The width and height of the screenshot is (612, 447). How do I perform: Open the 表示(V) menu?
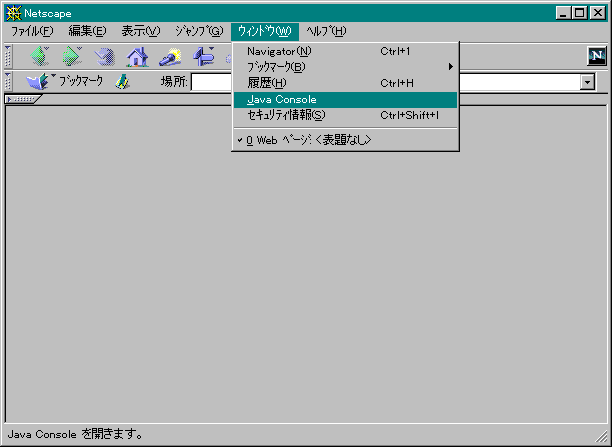point(141,31)
